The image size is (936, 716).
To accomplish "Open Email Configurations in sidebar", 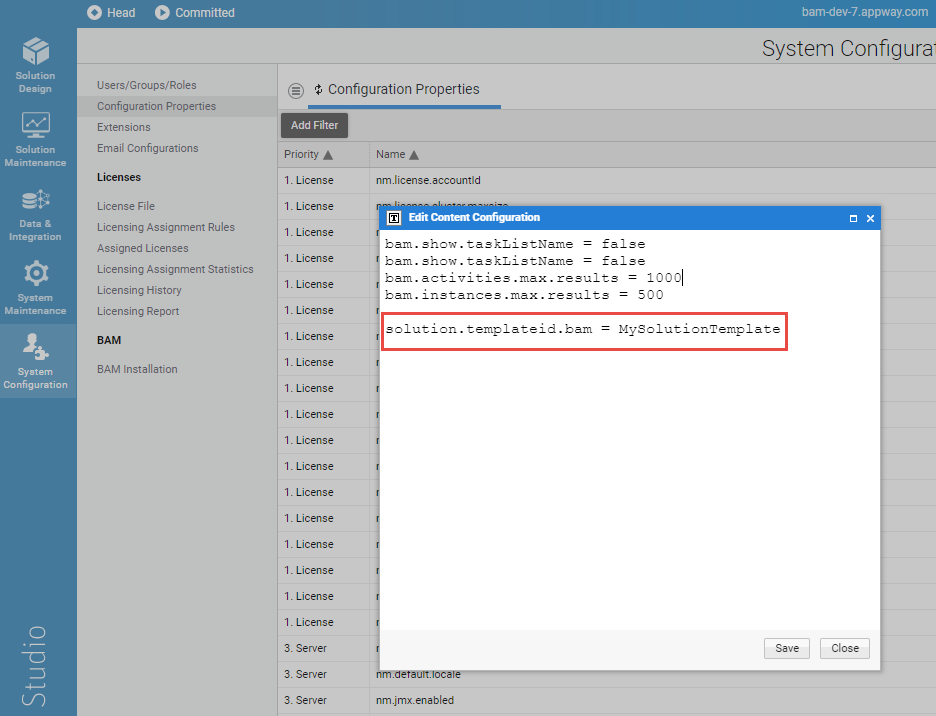I will (147, 148).
